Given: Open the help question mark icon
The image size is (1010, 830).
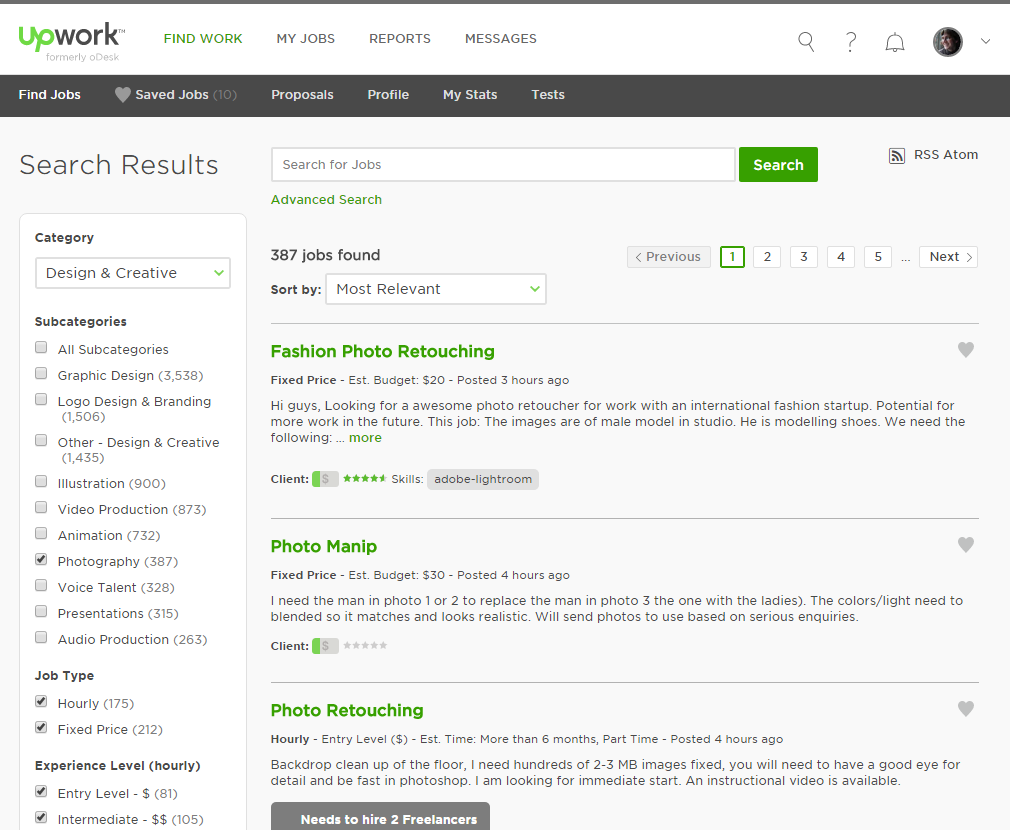Looking at the screenshot, I should click(850, 42).
